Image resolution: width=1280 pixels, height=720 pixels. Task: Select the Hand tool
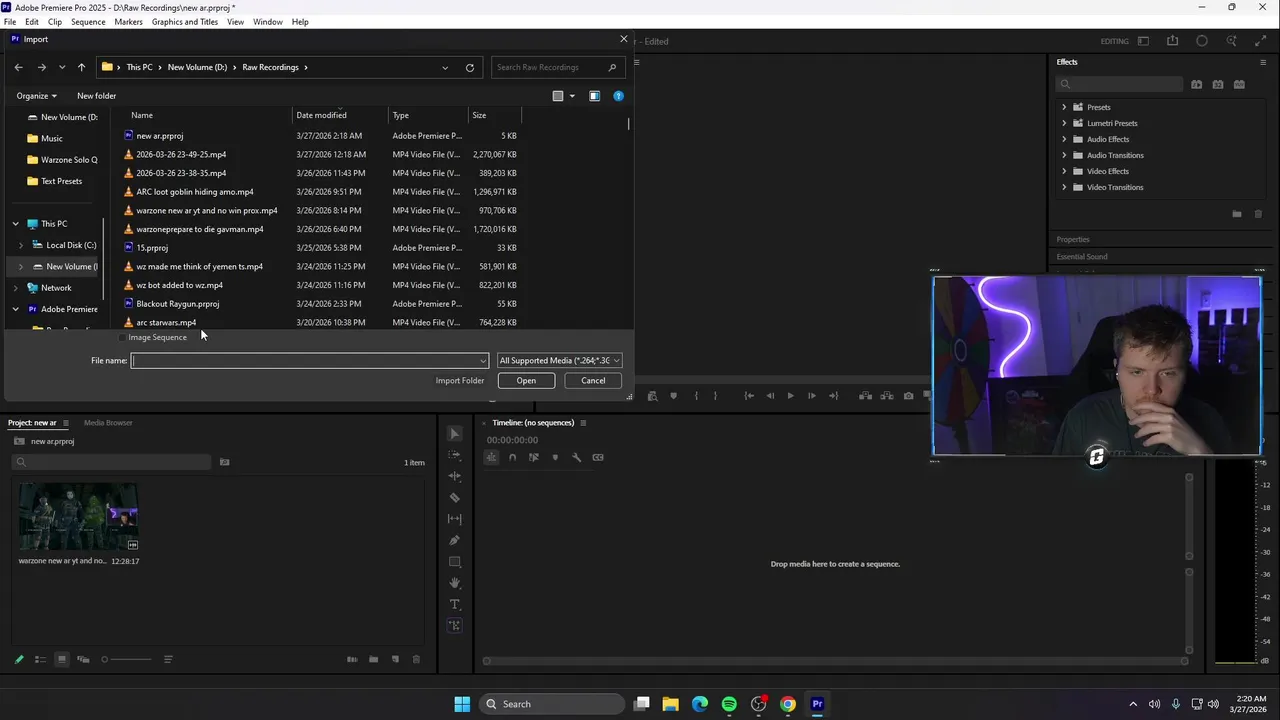[x=455, y=583]
